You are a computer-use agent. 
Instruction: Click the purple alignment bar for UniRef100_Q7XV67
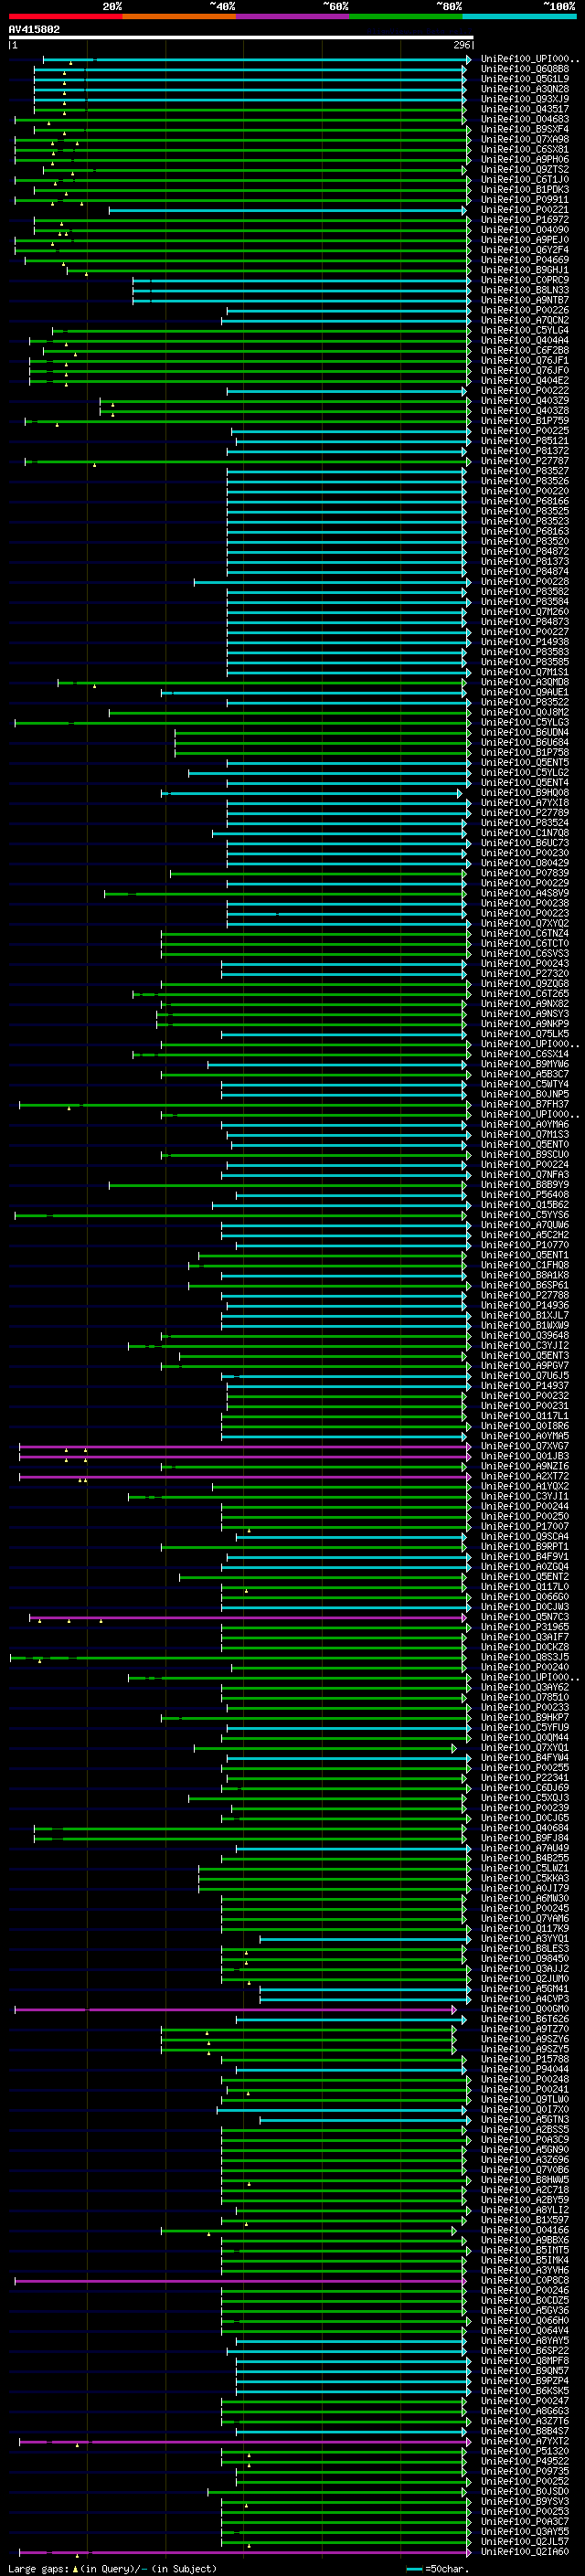click(x=244, y=1446)
